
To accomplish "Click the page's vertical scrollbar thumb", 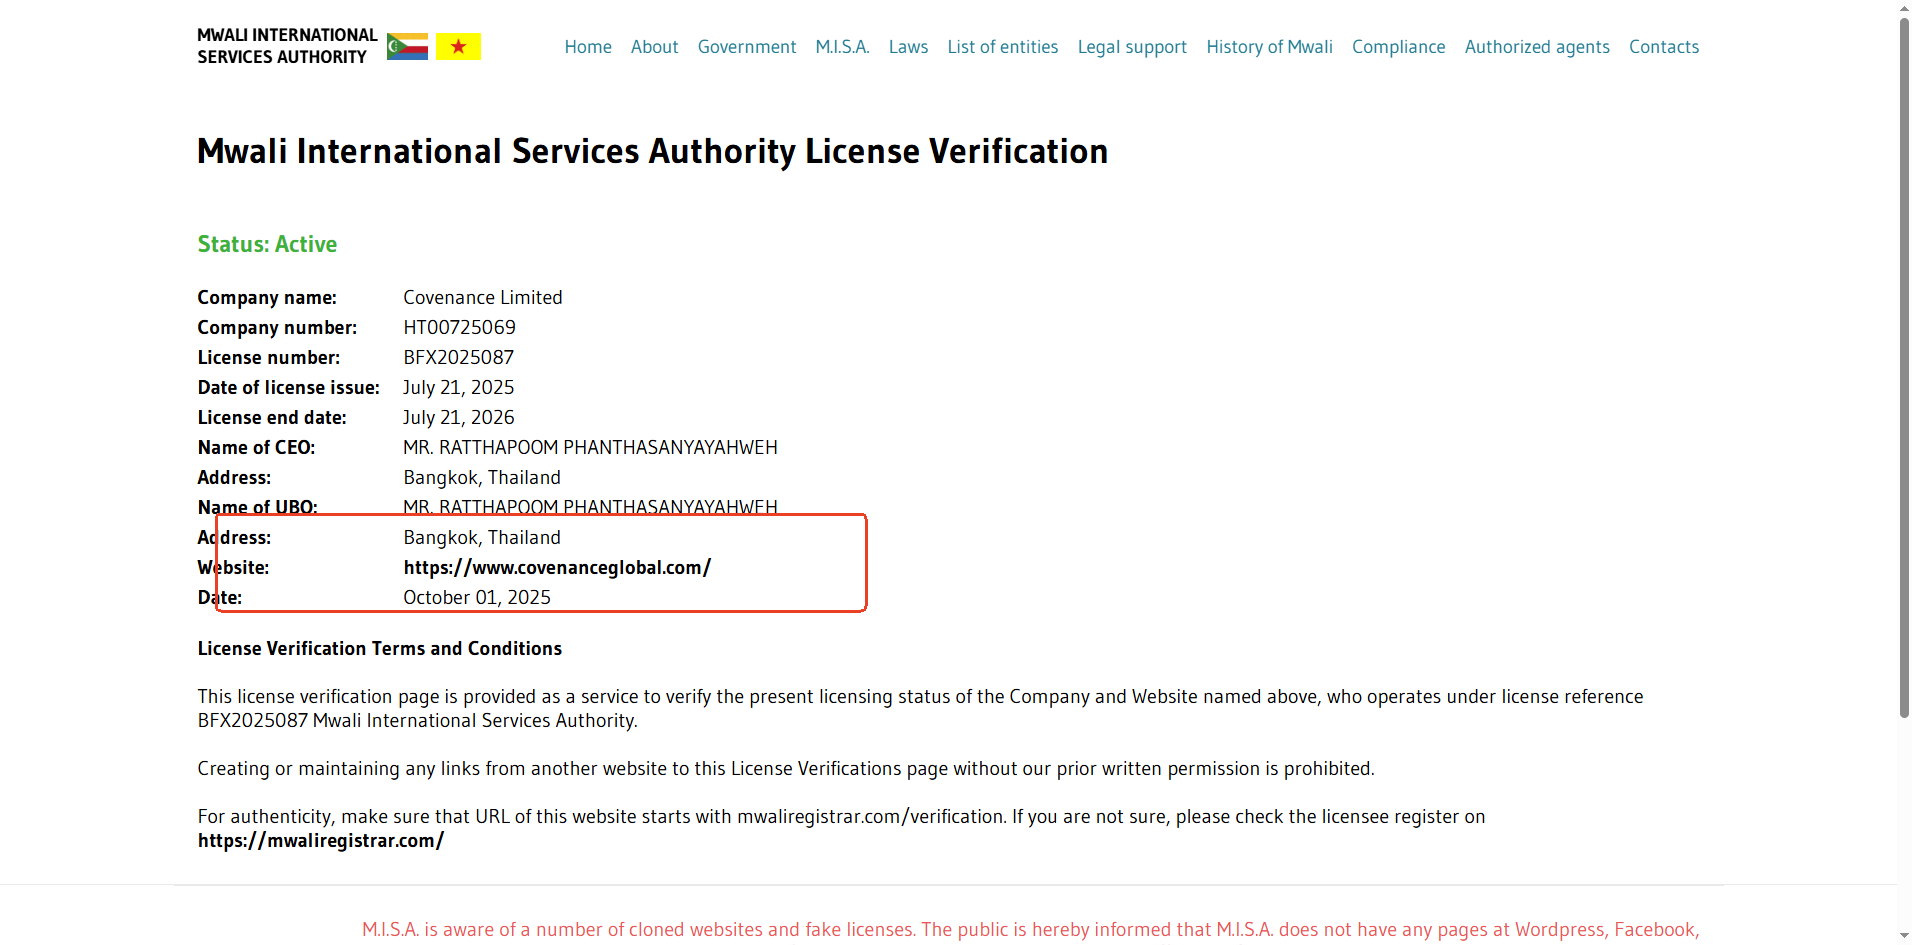I will [x=1904, y=360].
